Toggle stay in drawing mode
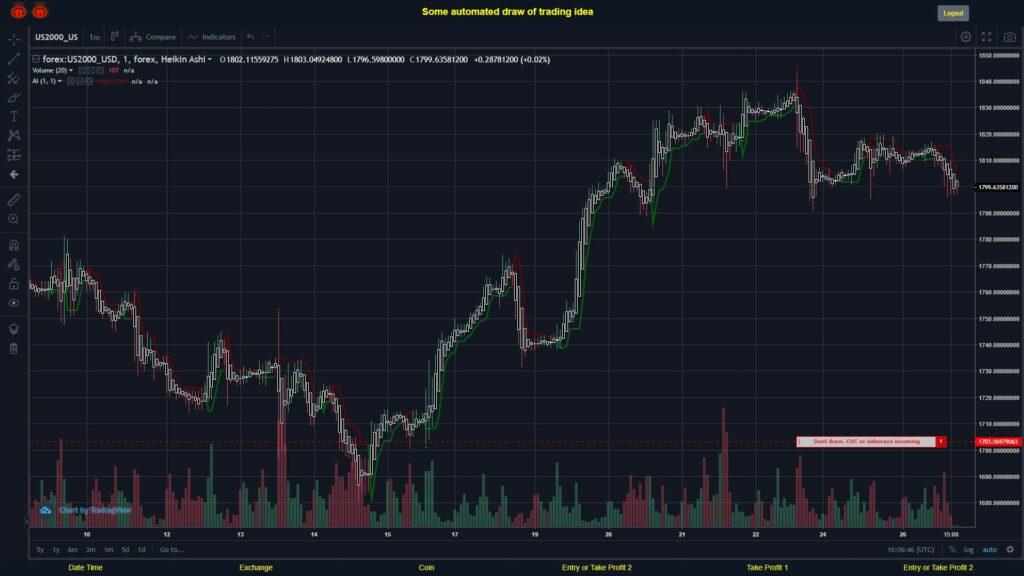Image resolution: width=1024 pixels, height=576 pixels. coord(14,264)
